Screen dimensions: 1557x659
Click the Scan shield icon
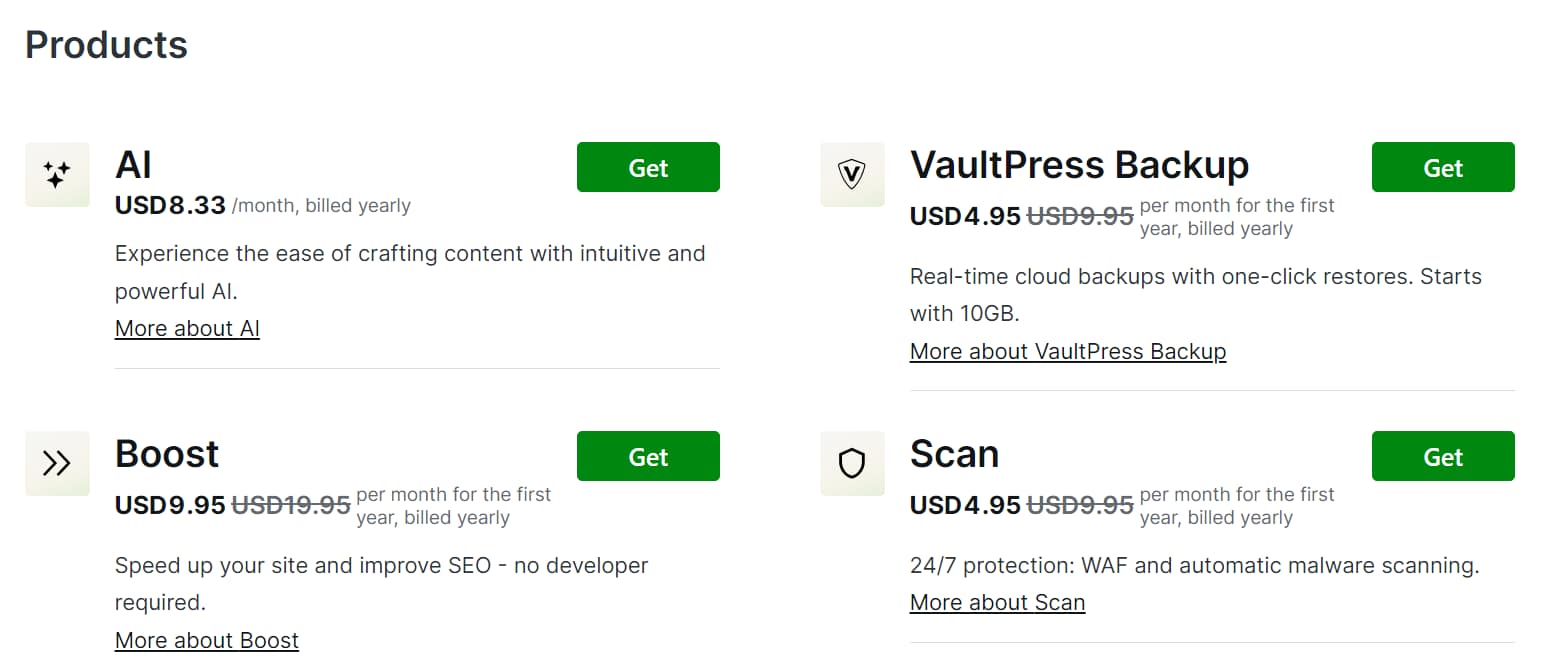(x=852, y=463)
